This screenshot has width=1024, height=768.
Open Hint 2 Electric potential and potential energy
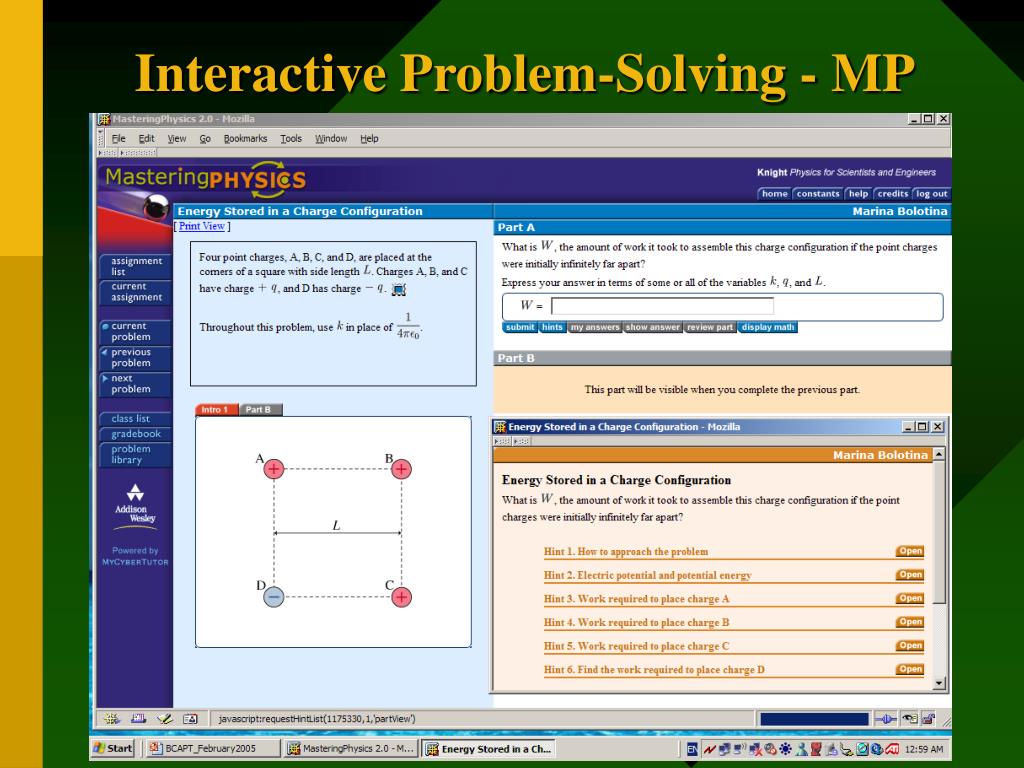pos(910,575)
